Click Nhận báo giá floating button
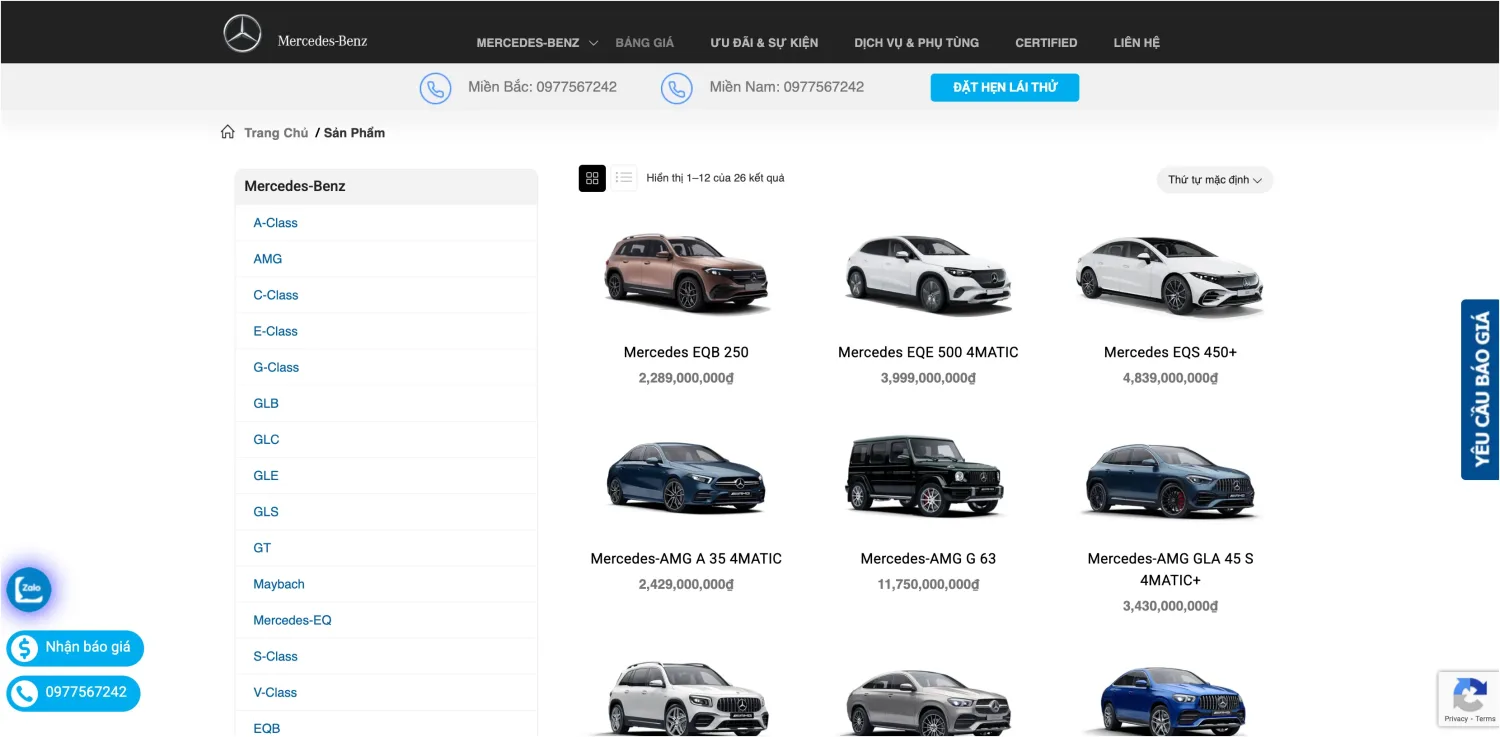 pos(75,648)
